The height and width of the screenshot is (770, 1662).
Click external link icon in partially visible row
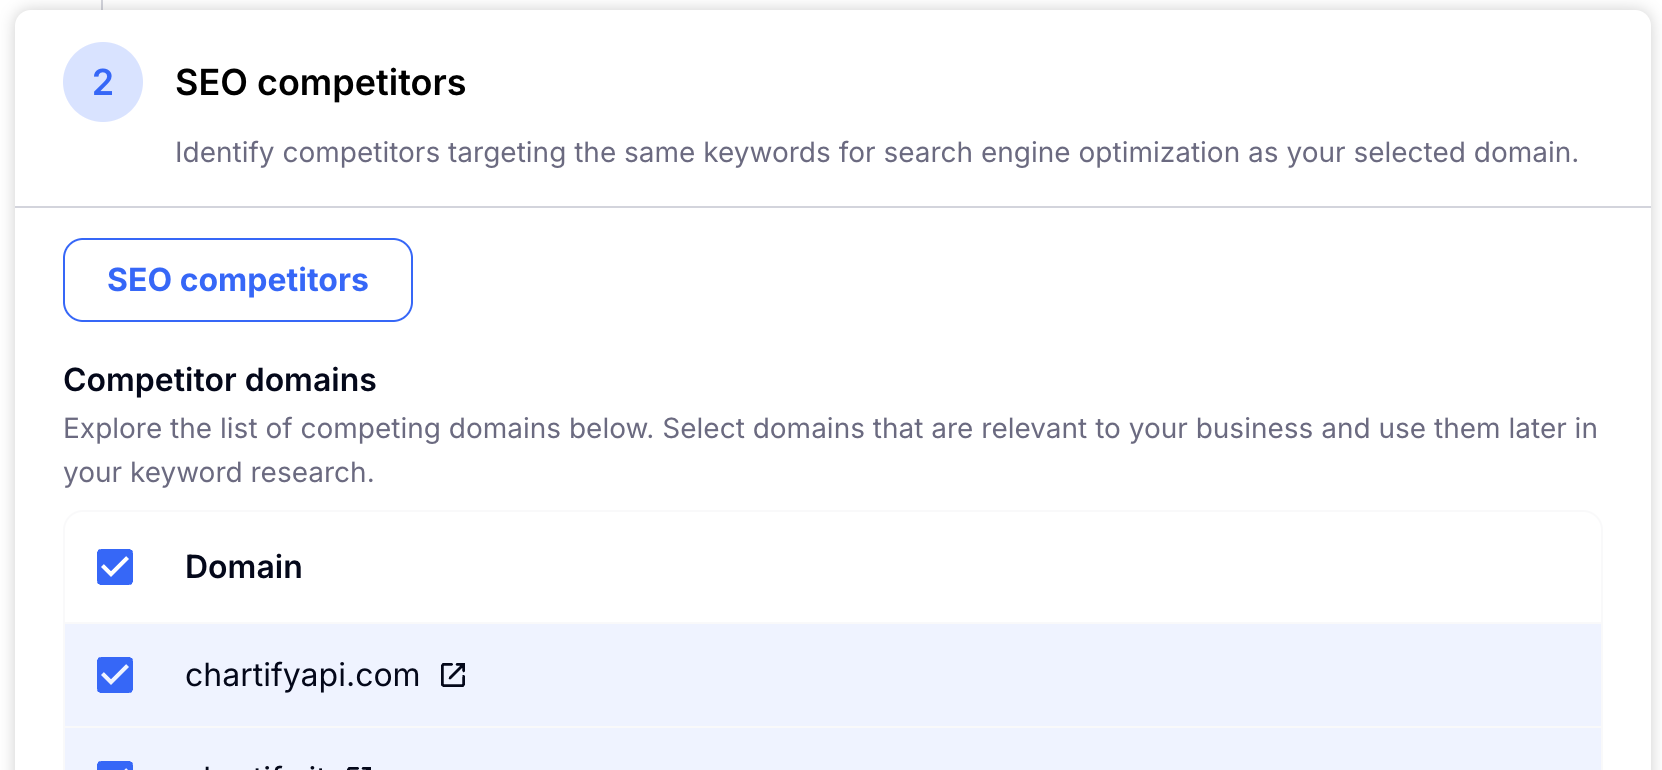tap(359, 766)
